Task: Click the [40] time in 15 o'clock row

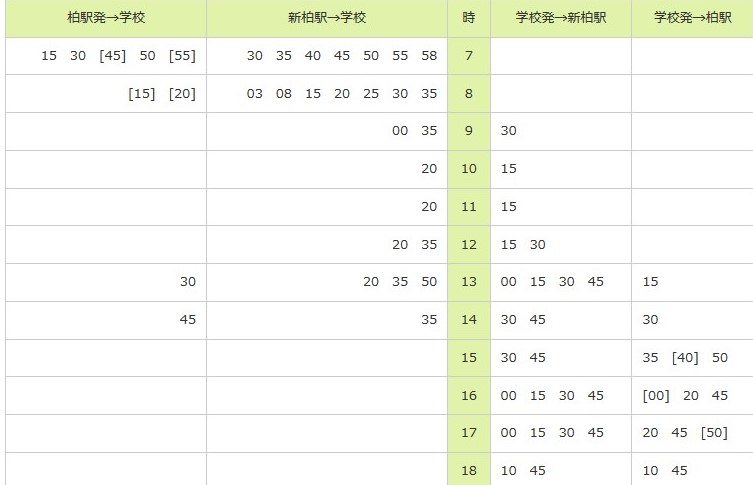Action: click(x=685, y=358)
